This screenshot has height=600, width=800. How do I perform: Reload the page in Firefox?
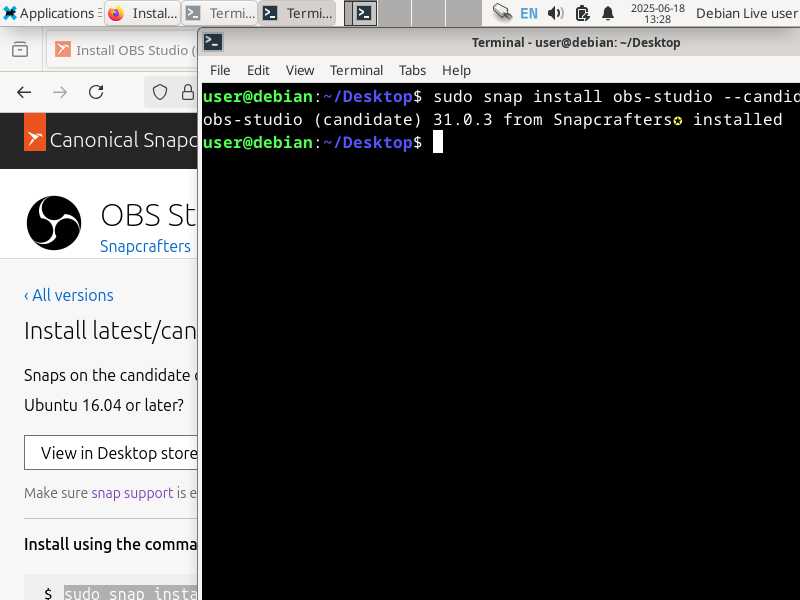96,92
